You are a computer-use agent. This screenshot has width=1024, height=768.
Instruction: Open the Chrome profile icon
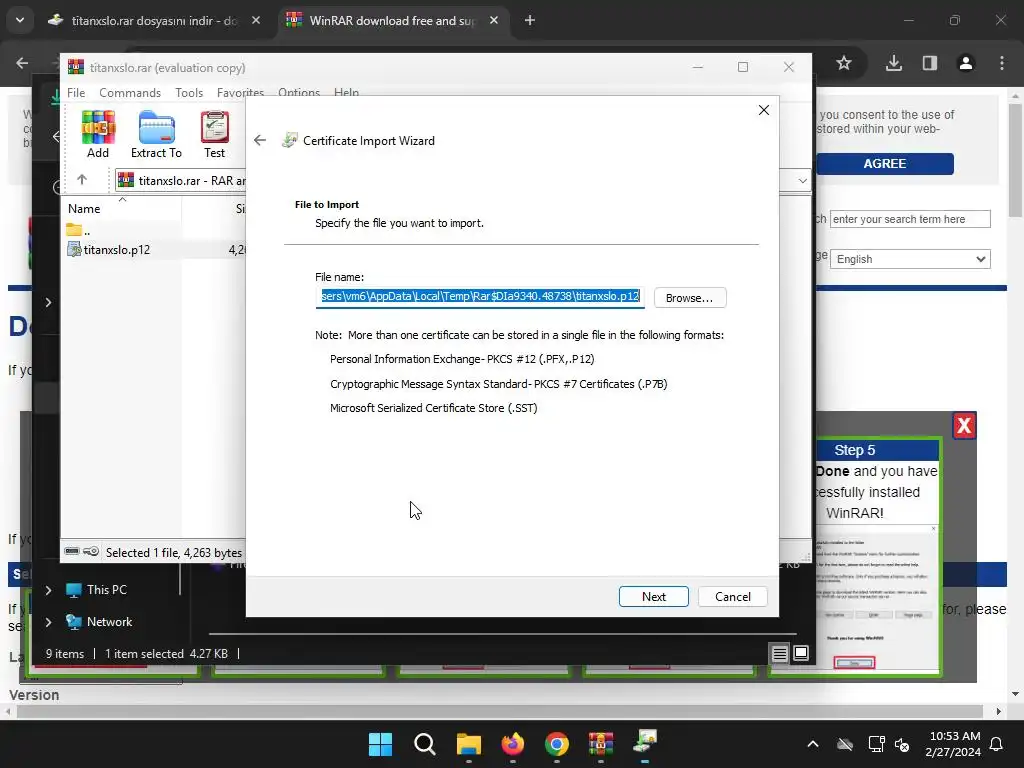(x=966, y=63)
